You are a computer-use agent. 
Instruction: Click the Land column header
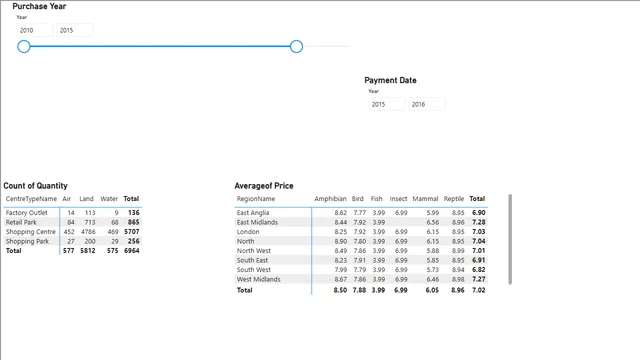(86, 199)
